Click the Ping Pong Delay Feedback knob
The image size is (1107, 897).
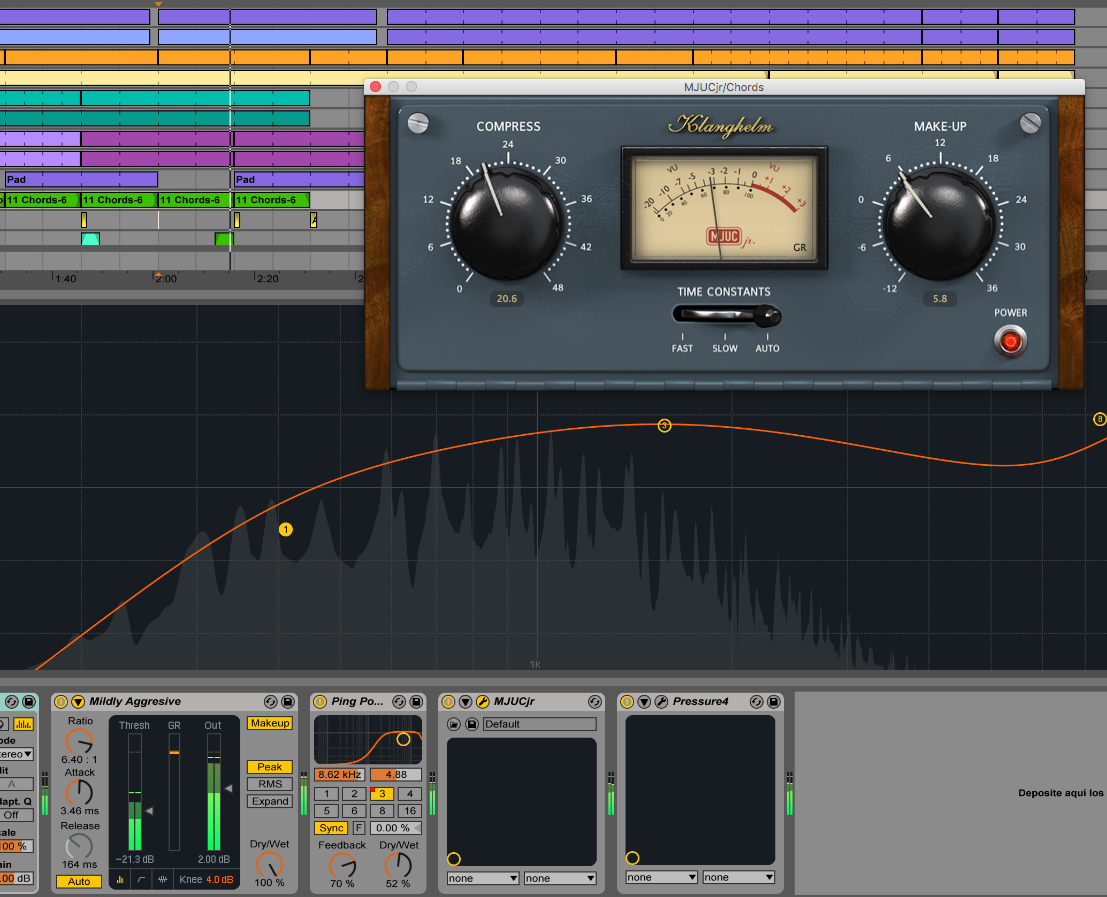(x=342, y=865)
